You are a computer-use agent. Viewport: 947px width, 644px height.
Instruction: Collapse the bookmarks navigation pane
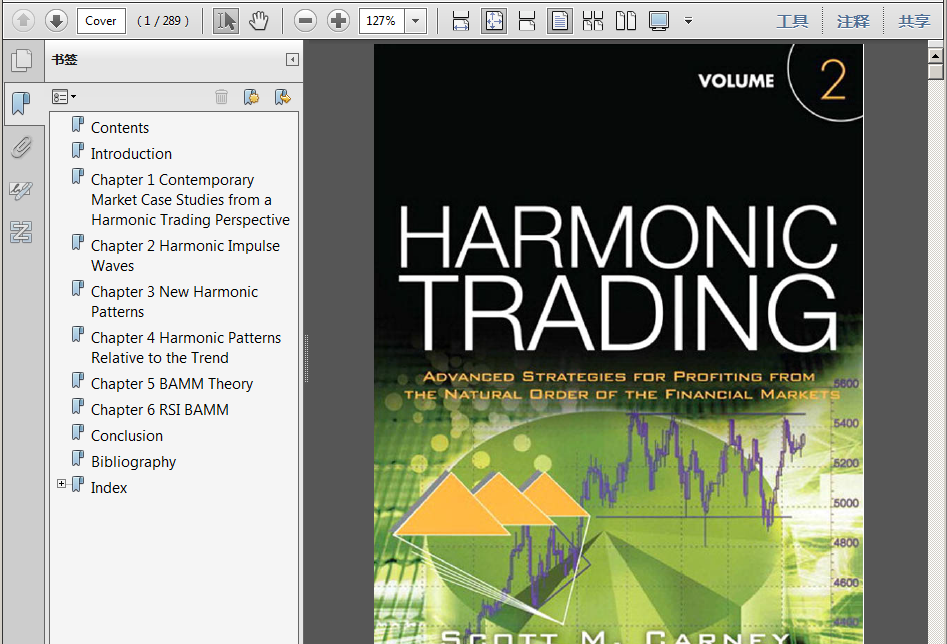click(292, 59)
